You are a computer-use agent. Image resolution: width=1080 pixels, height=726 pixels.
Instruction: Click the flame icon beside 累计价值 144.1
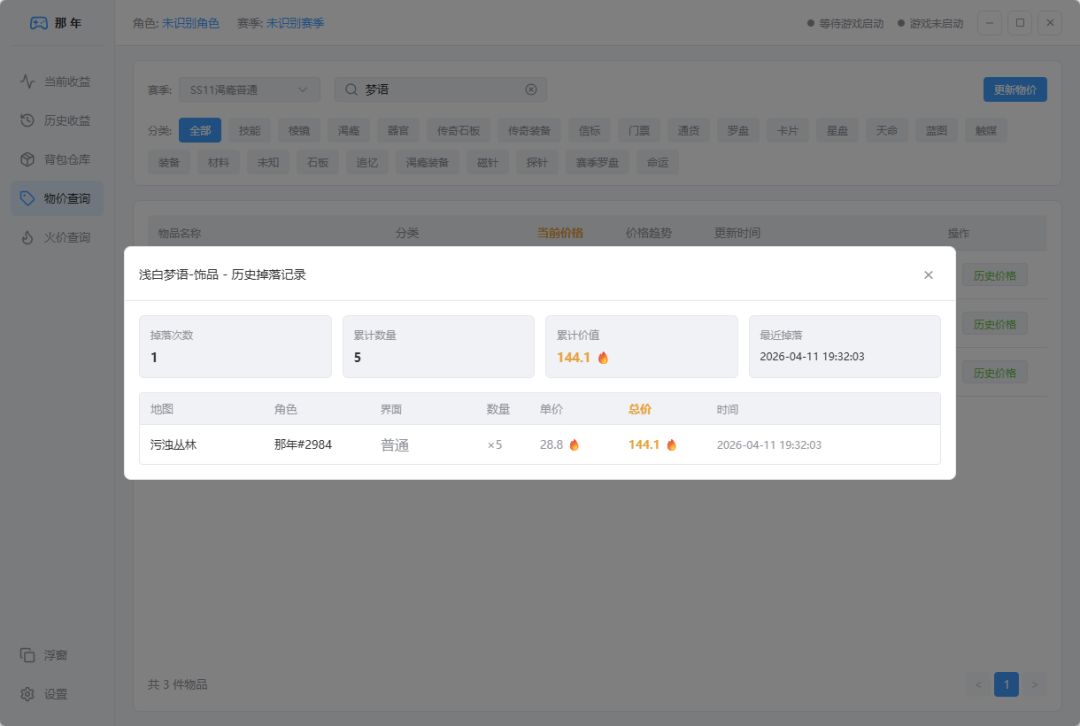pos(603,357)
